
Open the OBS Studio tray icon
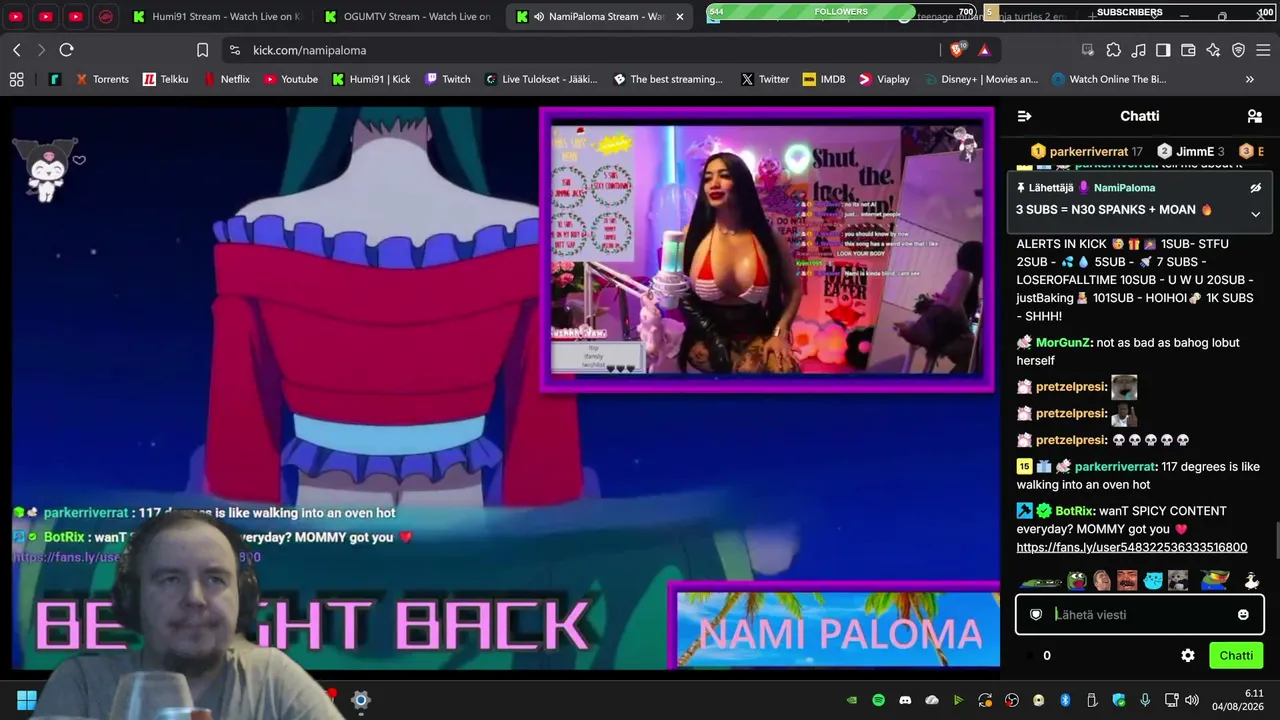coord(1012,700)
